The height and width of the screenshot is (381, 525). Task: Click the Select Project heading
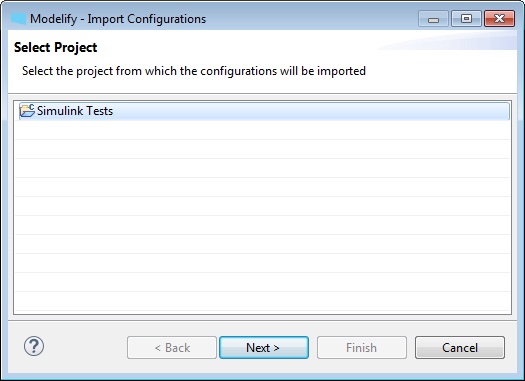[56, 48]
